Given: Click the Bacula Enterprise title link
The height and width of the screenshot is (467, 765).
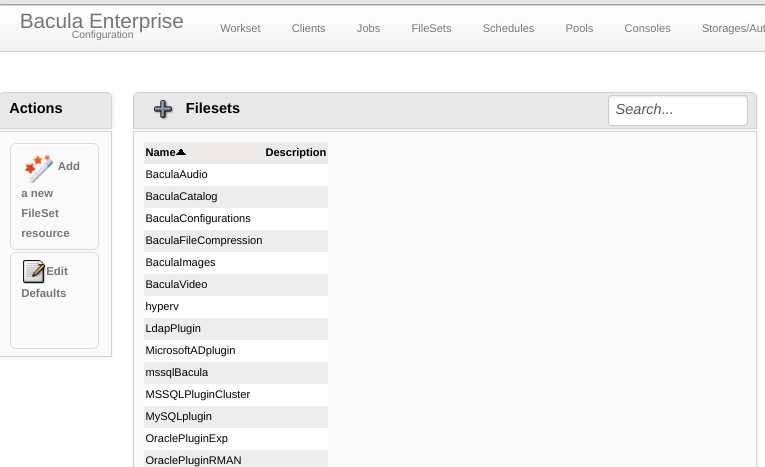Looking at the screenshot, I should pos(101,21).
